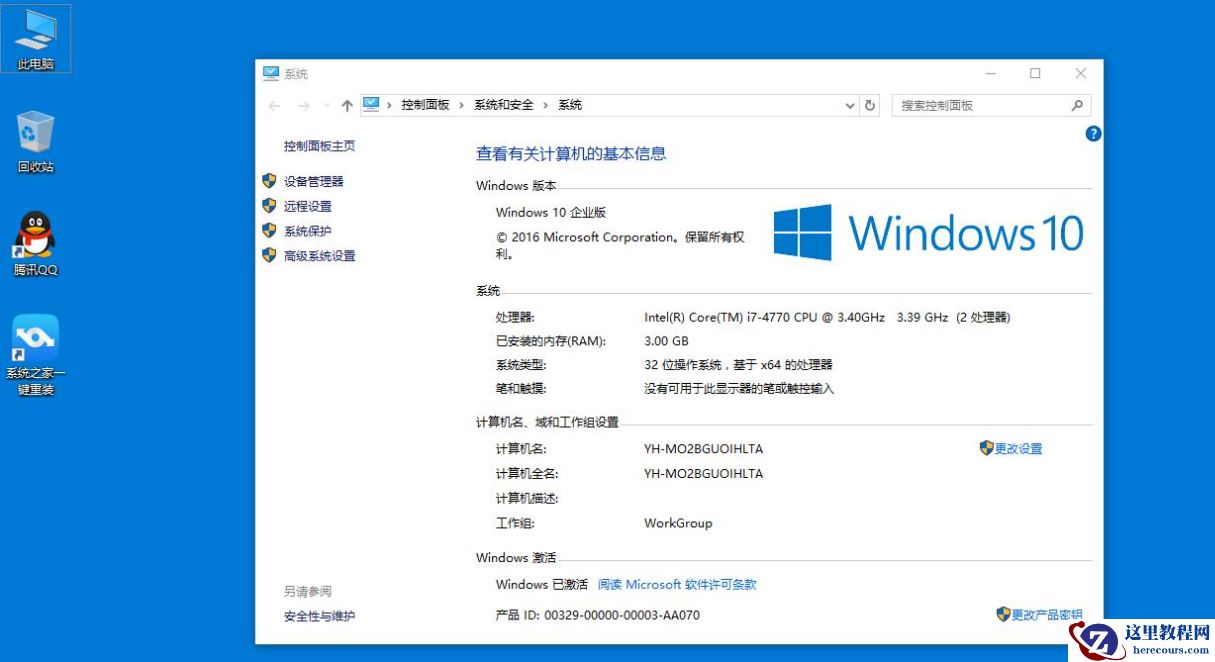Launch 系统之家一键重装 desktop icon
The width and height of the screenshot is (1215, 662).
pos(36,335)
